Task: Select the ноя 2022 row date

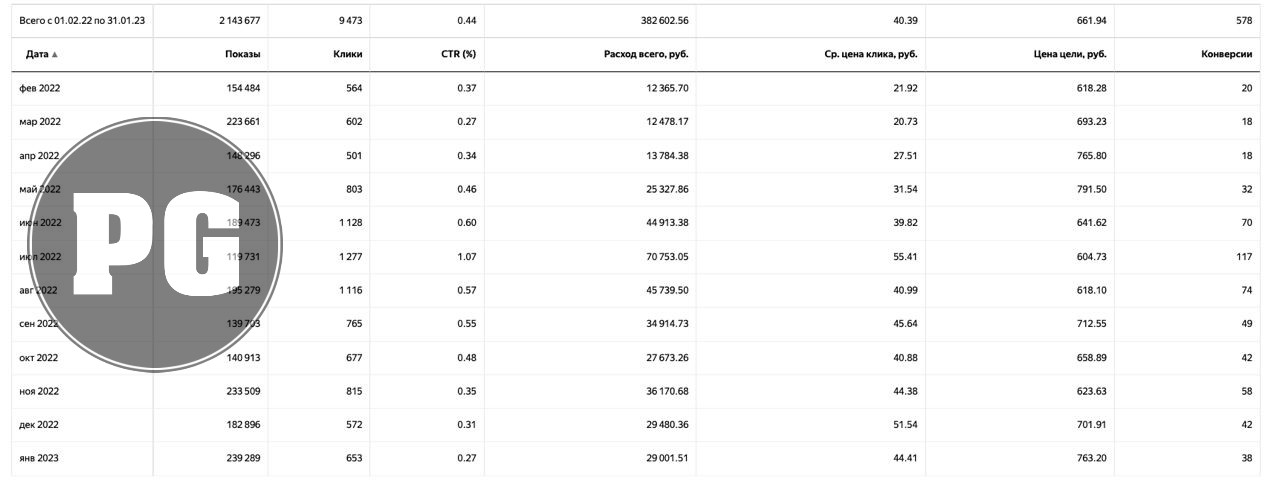Action: tap(40, 392)
